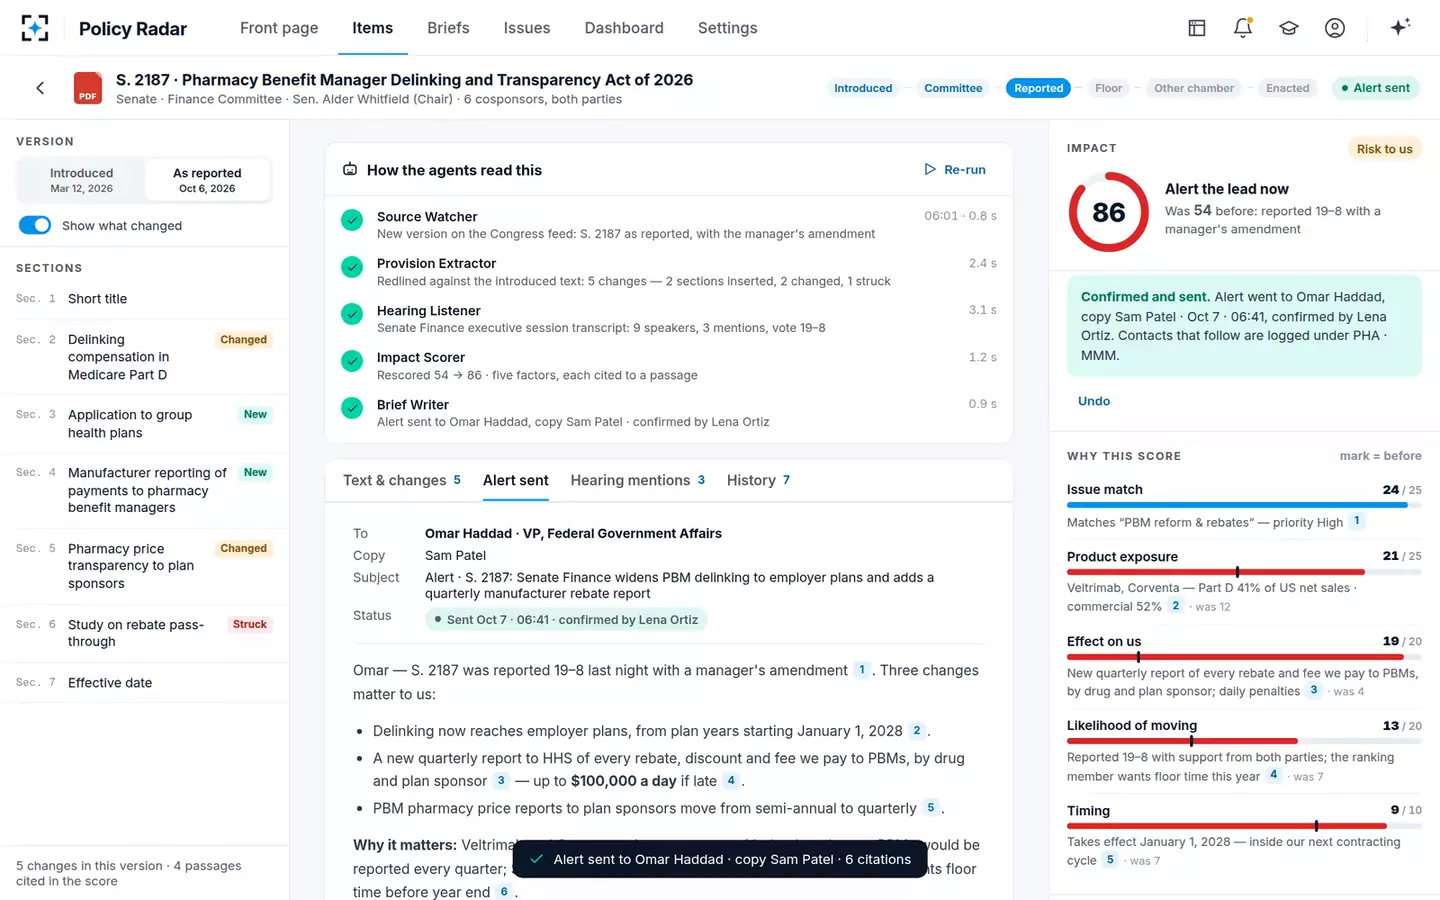Screen dimensions: 1440x900
Task: Click Source Watcher green check icon
Action: pyautogui.click(x=352, y=220)
